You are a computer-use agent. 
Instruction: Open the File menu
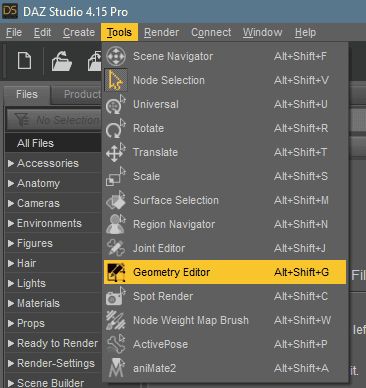coord(14,32)
